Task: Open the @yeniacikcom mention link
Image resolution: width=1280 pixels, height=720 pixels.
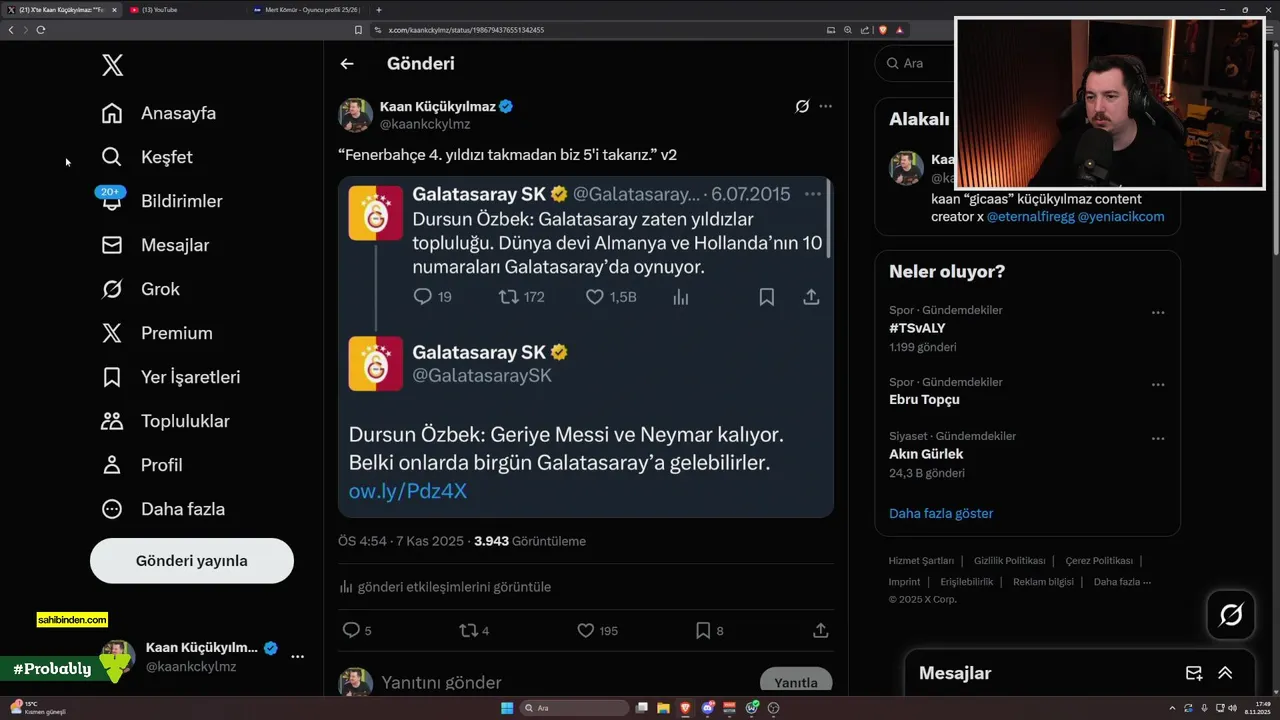Action: [x=1121, y=216]
